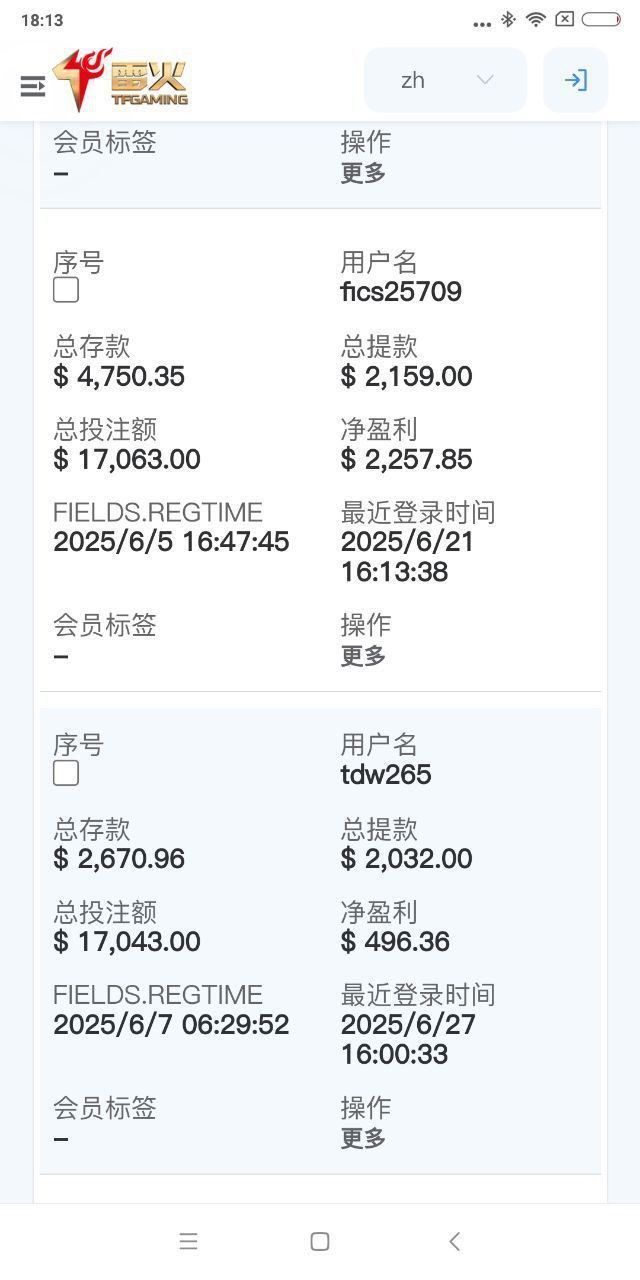Expand 更多 actions for tdw265
The width and height of the screenshot is (640, 1280).
[363, 1138]
